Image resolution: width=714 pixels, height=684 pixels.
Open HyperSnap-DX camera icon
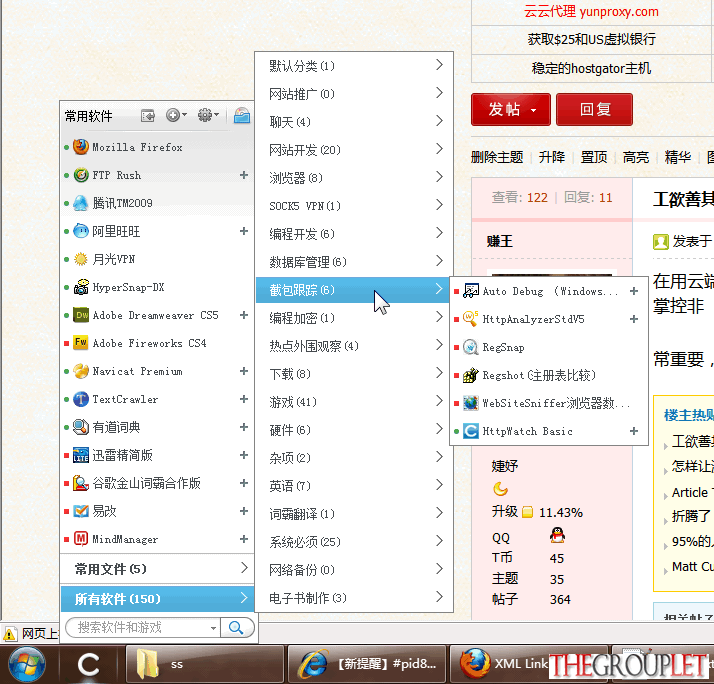[x=81, y=287]
